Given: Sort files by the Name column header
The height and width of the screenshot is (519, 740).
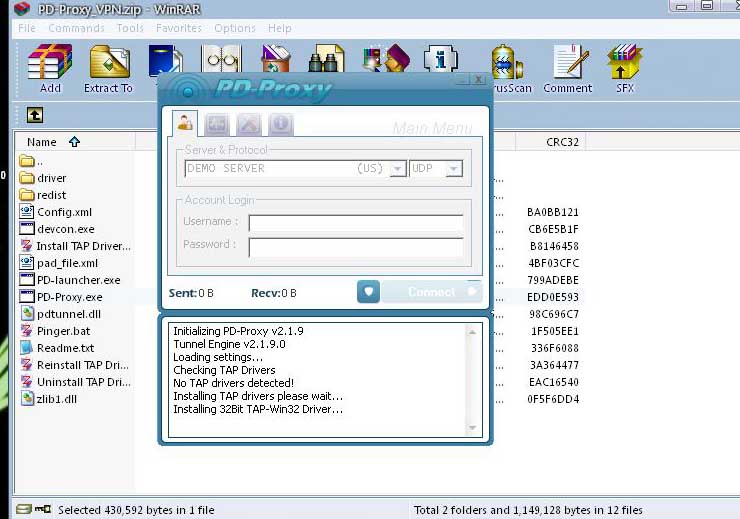Looking at the screenshot, I should (76, 142).
